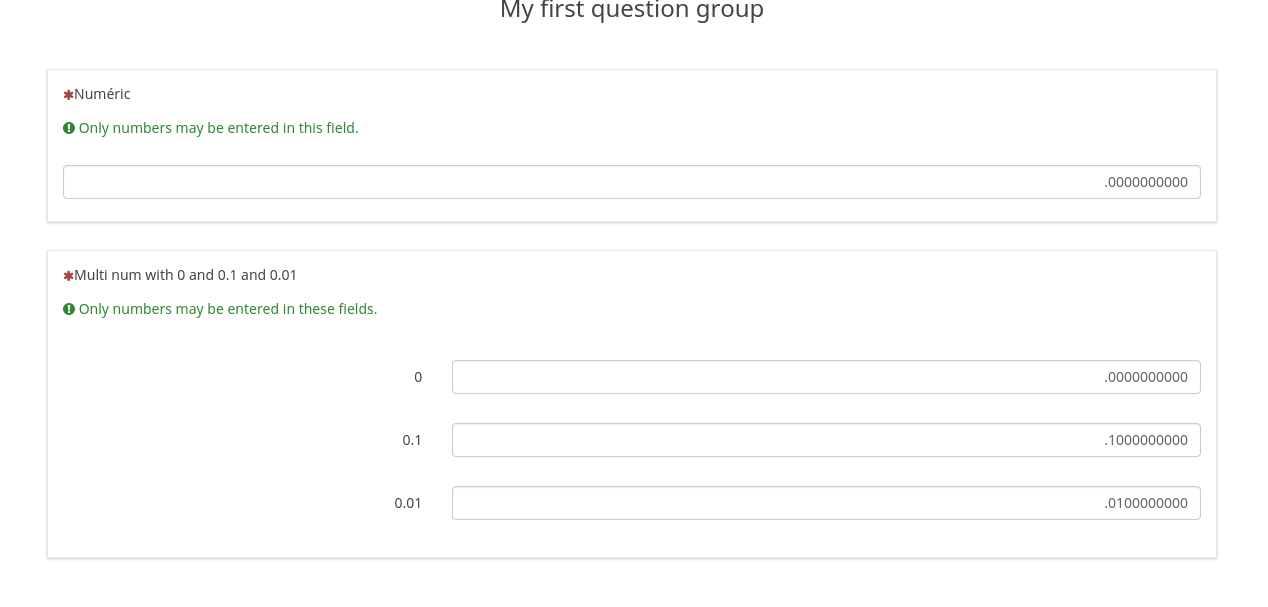The image size is (1268, 607).
Task: Click 'Multi num with 0 and 0.1 and 0.01' title
Action: [x=185, y=275]
